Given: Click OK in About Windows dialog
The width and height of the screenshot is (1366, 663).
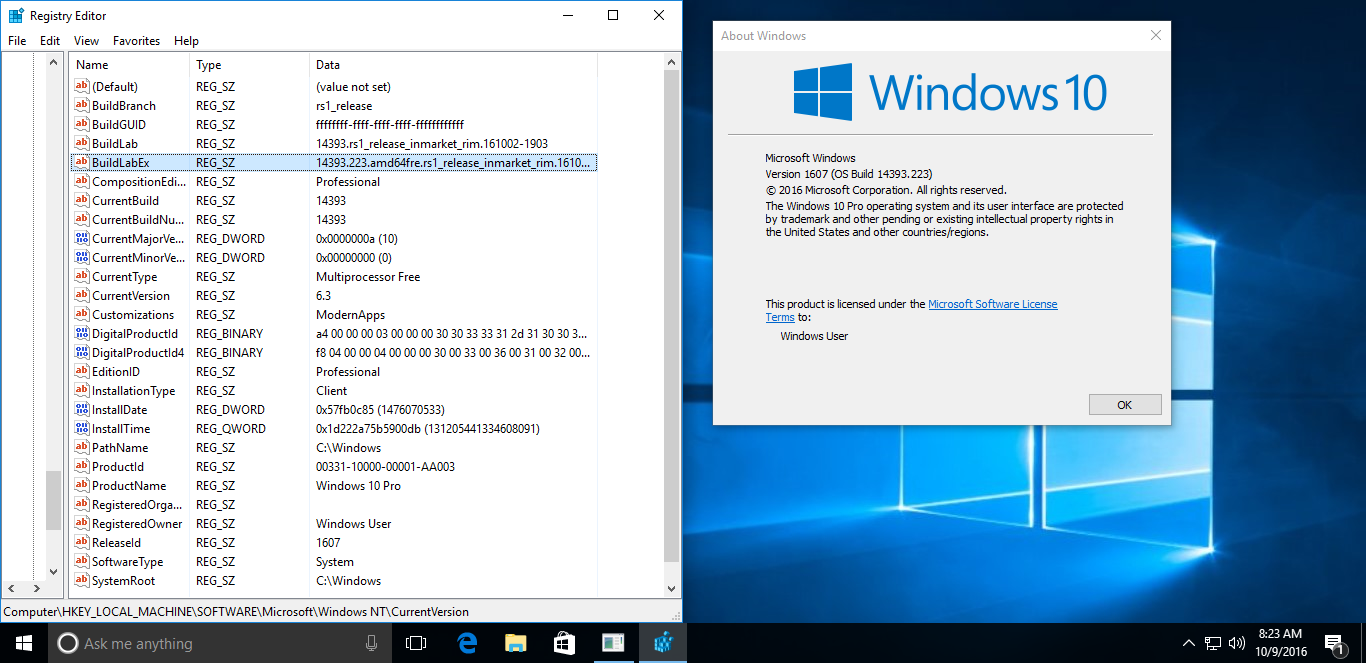Looking at the screenshot, I should click(1125, 405).
